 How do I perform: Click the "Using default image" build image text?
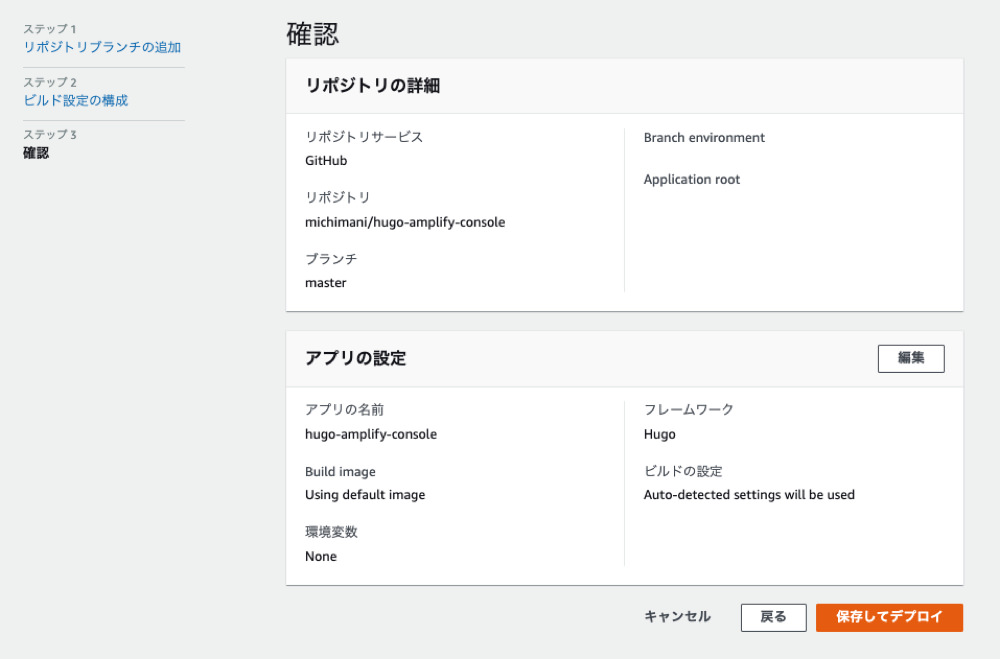coord(365,495)
